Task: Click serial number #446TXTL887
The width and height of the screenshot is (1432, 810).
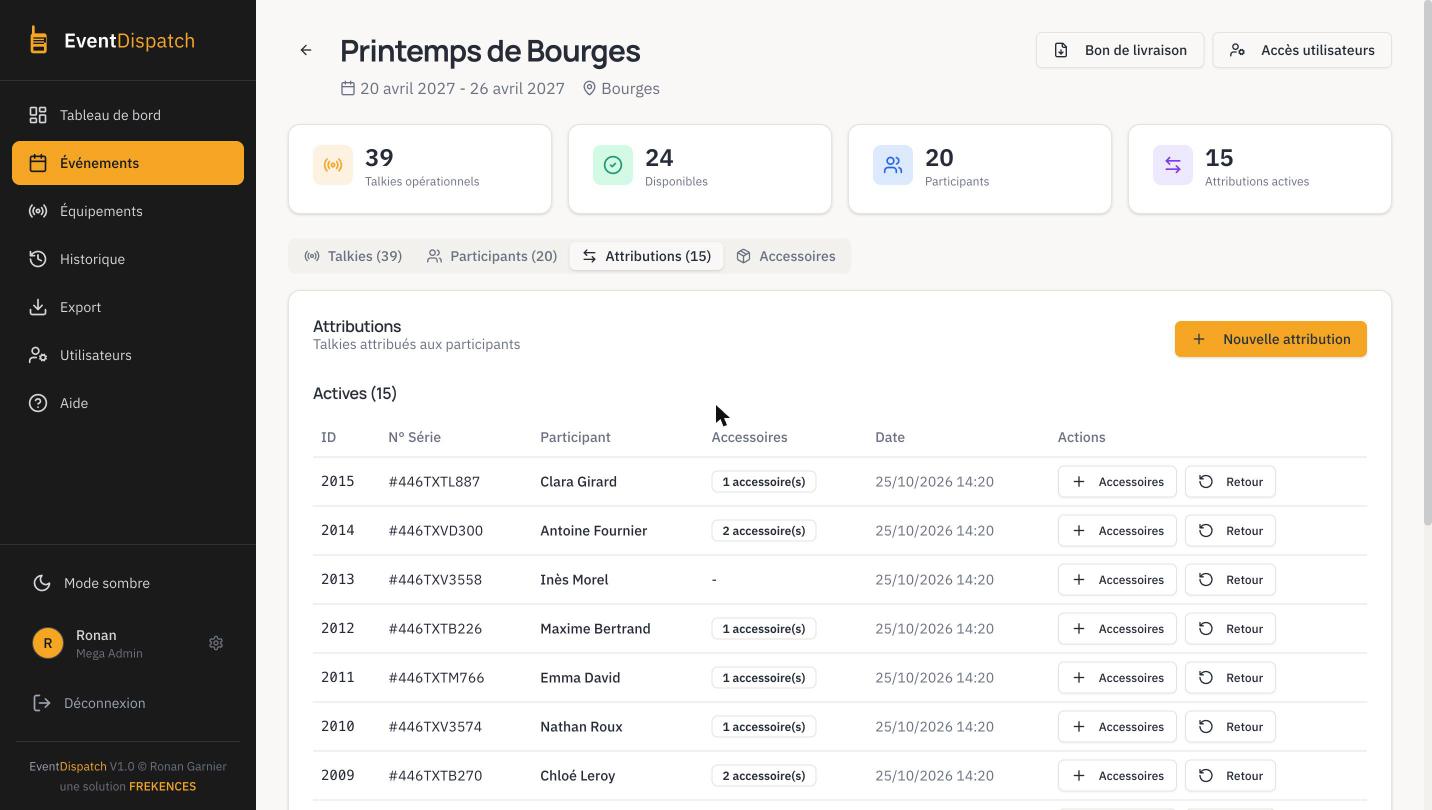Action: coord(434,482)
